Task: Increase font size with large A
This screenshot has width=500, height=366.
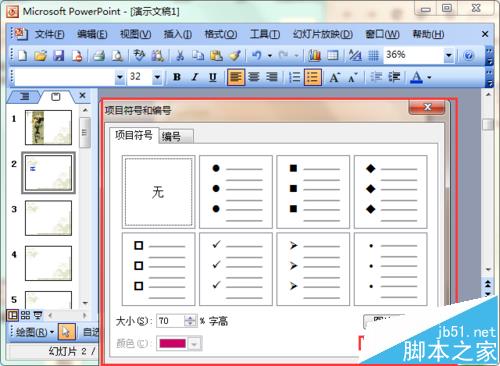Action: (334, 77)
